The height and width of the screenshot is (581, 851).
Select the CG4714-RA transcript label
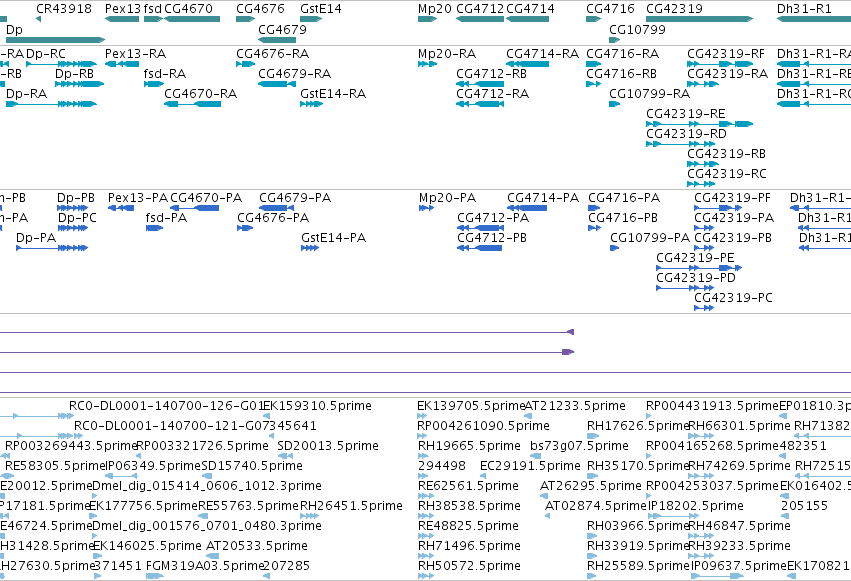point(542,54)
